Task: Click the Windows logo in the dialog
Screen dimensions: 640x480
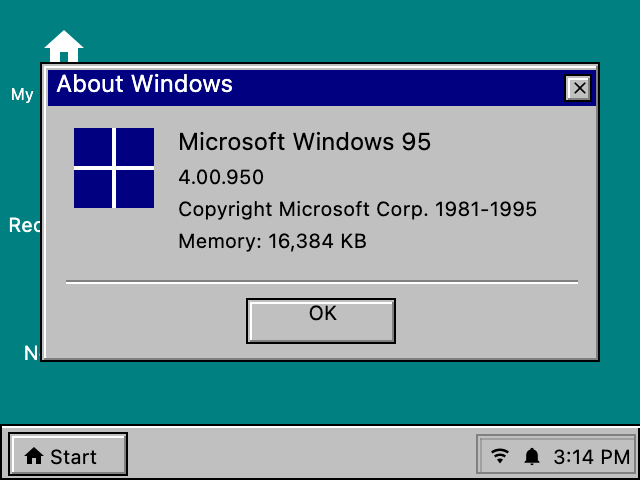Action: (114, 168)
